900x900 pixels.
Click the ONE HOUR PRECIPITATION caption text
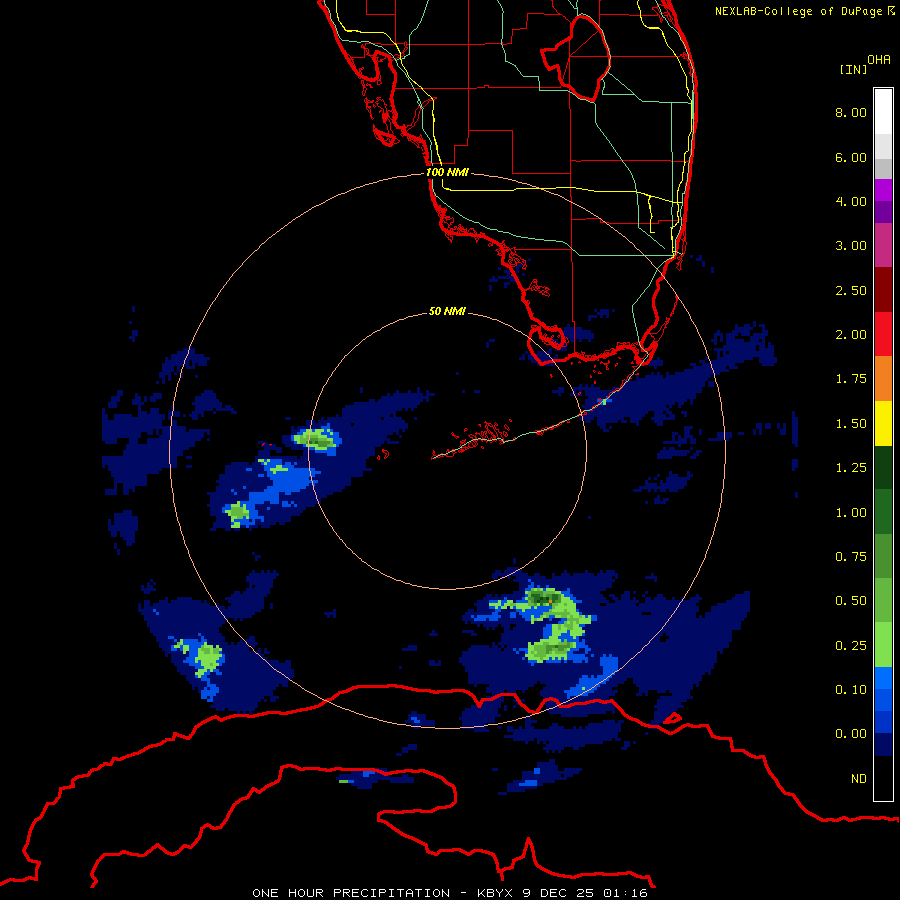(x=351, y=893)
